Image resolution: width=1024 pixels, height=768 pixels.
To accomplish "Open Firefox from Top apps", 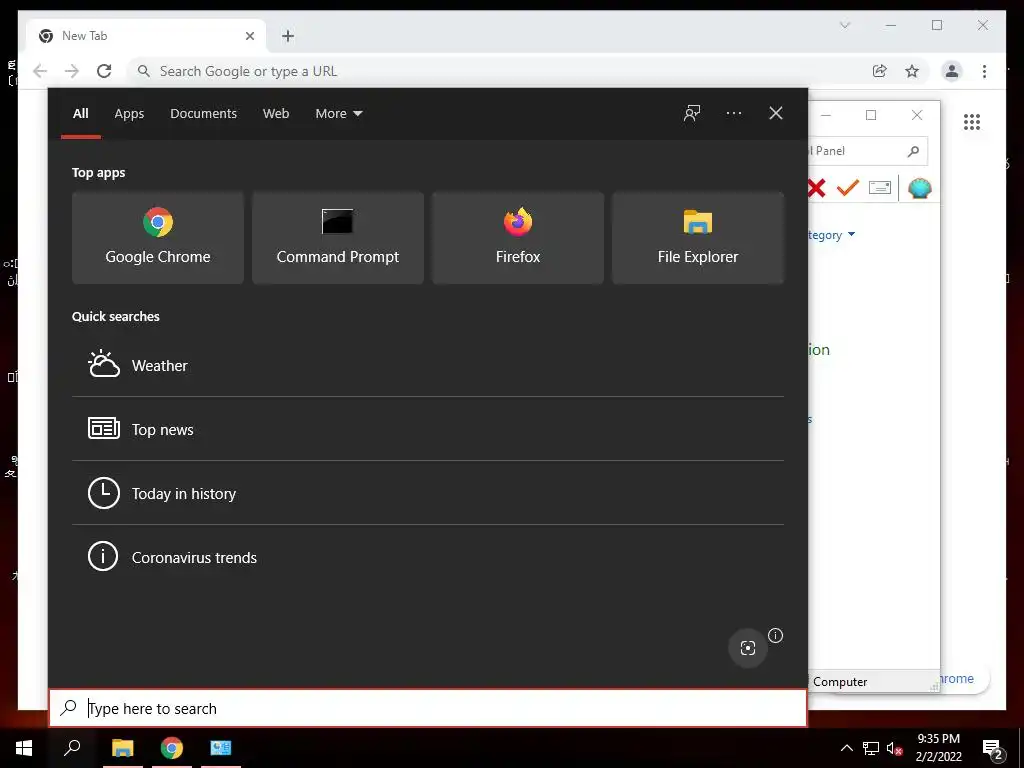I will tap(518, 238).
